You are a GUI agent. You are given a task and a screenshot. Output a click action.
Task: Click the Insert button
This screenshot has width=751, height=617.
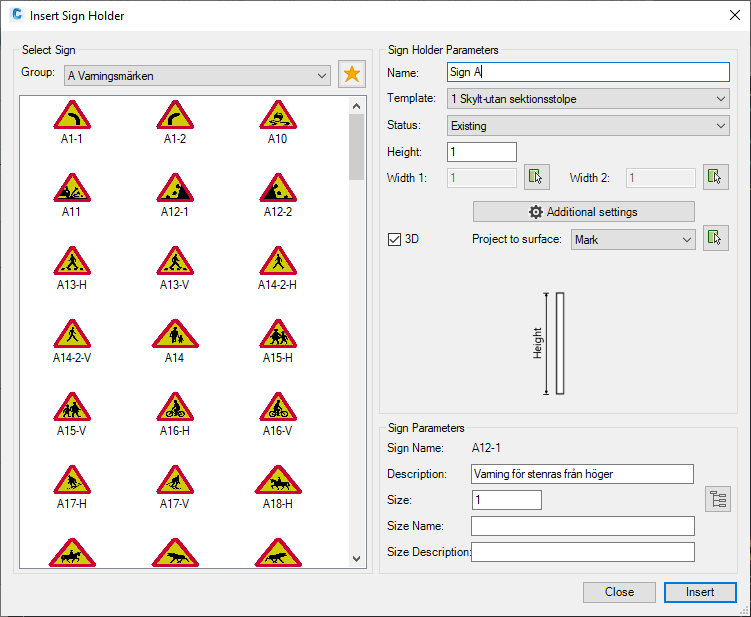pos(700,592)
